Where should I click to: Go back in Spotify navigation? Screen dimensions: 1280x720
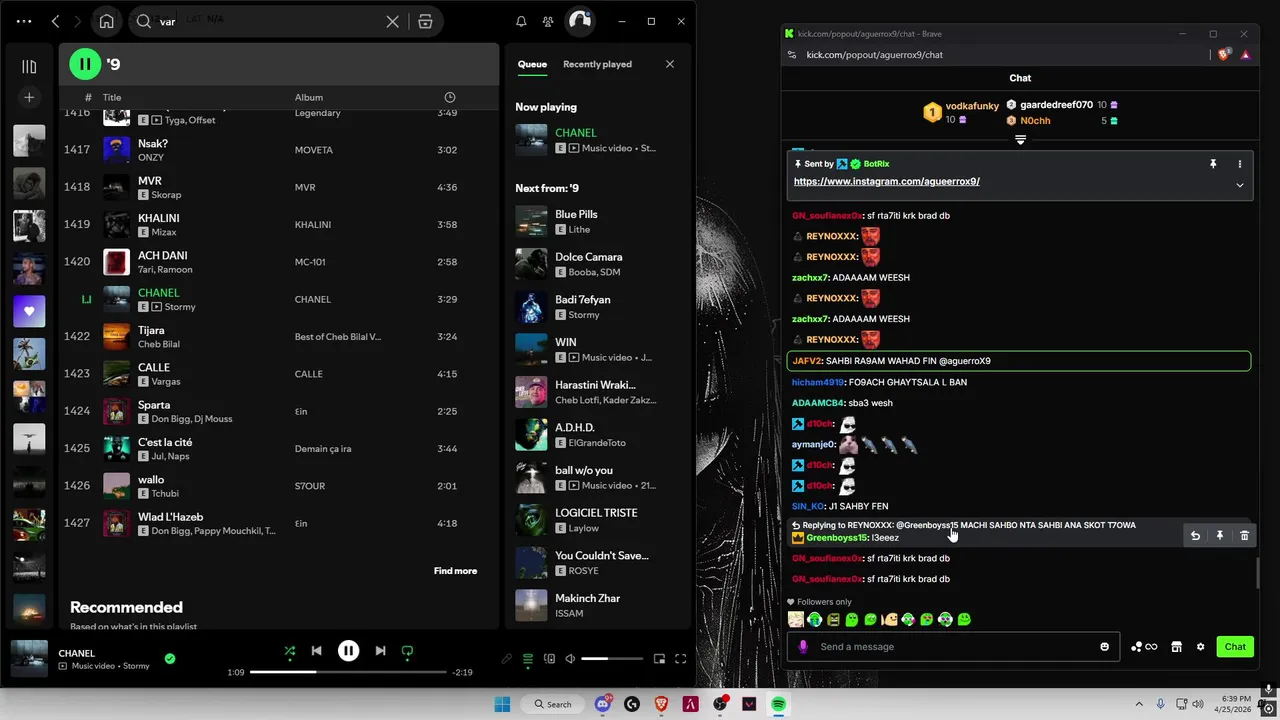[55, 21]
